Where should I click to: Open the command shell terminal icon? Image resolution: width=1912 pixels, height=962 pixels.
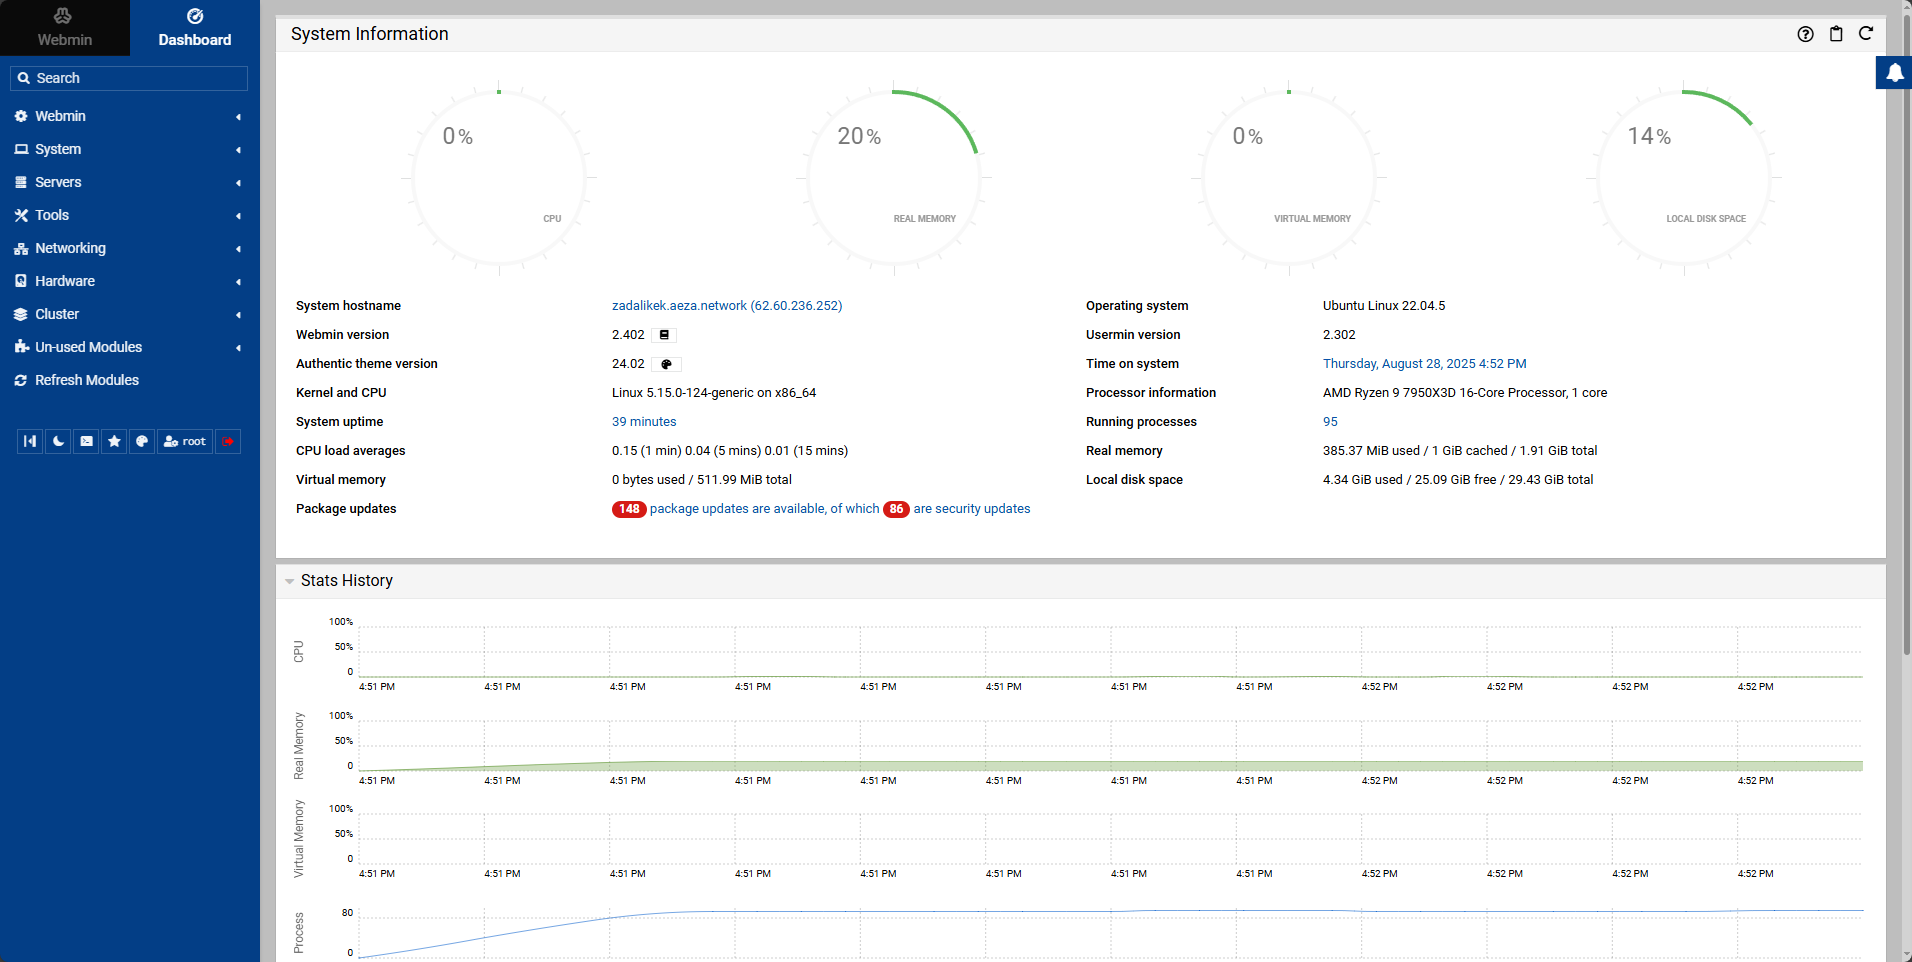tap(87, 441)
